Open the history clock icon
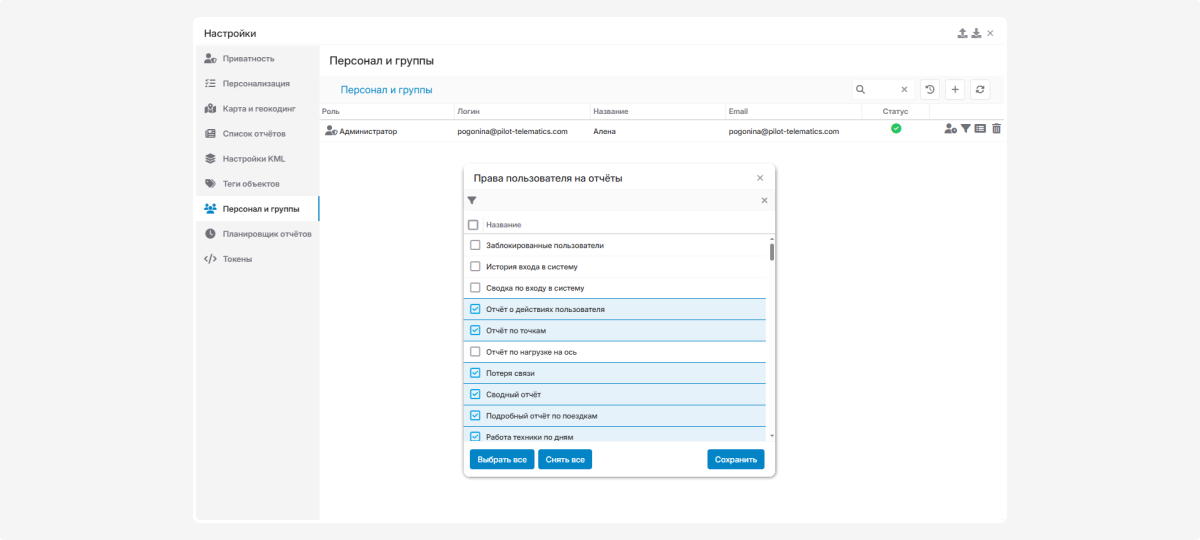This screenshot has width=1200, height=540. [930, 90]
